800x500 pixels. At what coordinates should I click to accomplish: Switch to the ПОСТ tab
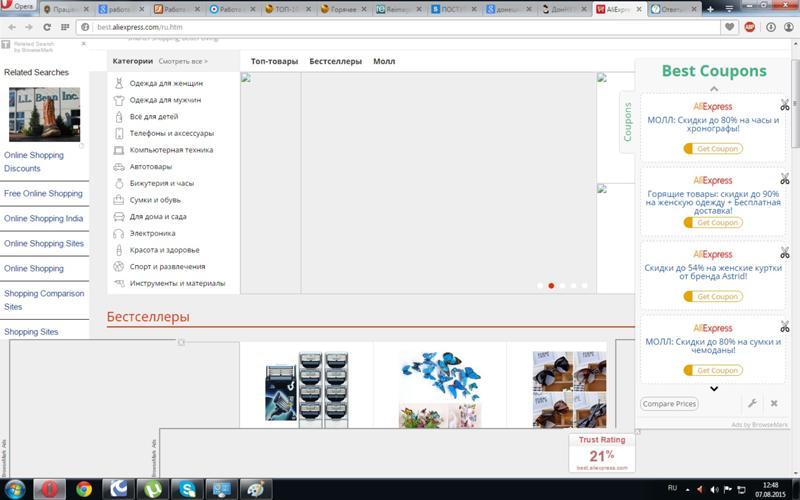pos(454,9)
